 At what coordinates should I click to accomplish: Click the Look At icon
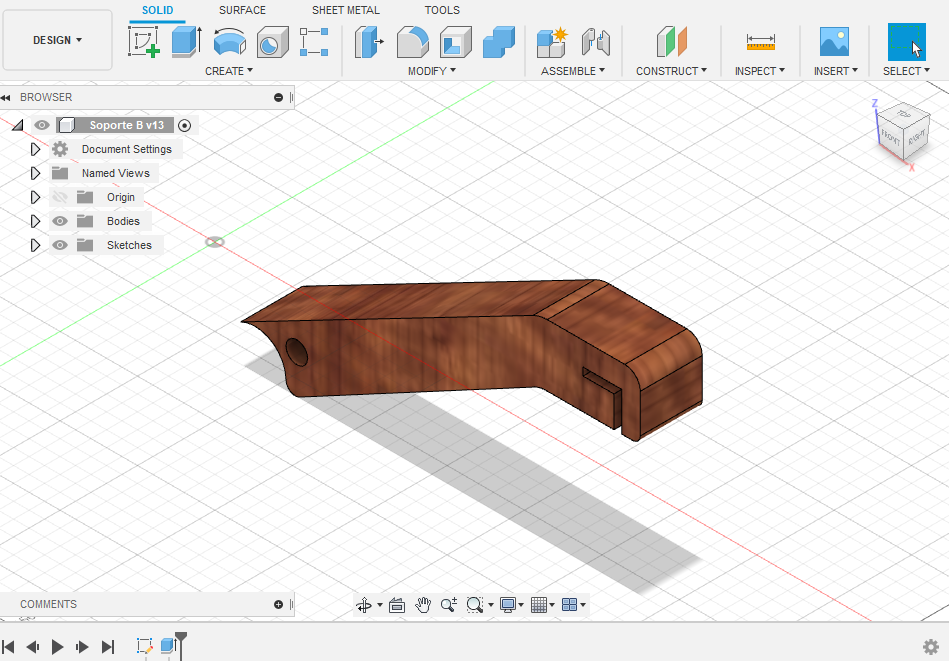pyautogui.click(x=397, y=605)
